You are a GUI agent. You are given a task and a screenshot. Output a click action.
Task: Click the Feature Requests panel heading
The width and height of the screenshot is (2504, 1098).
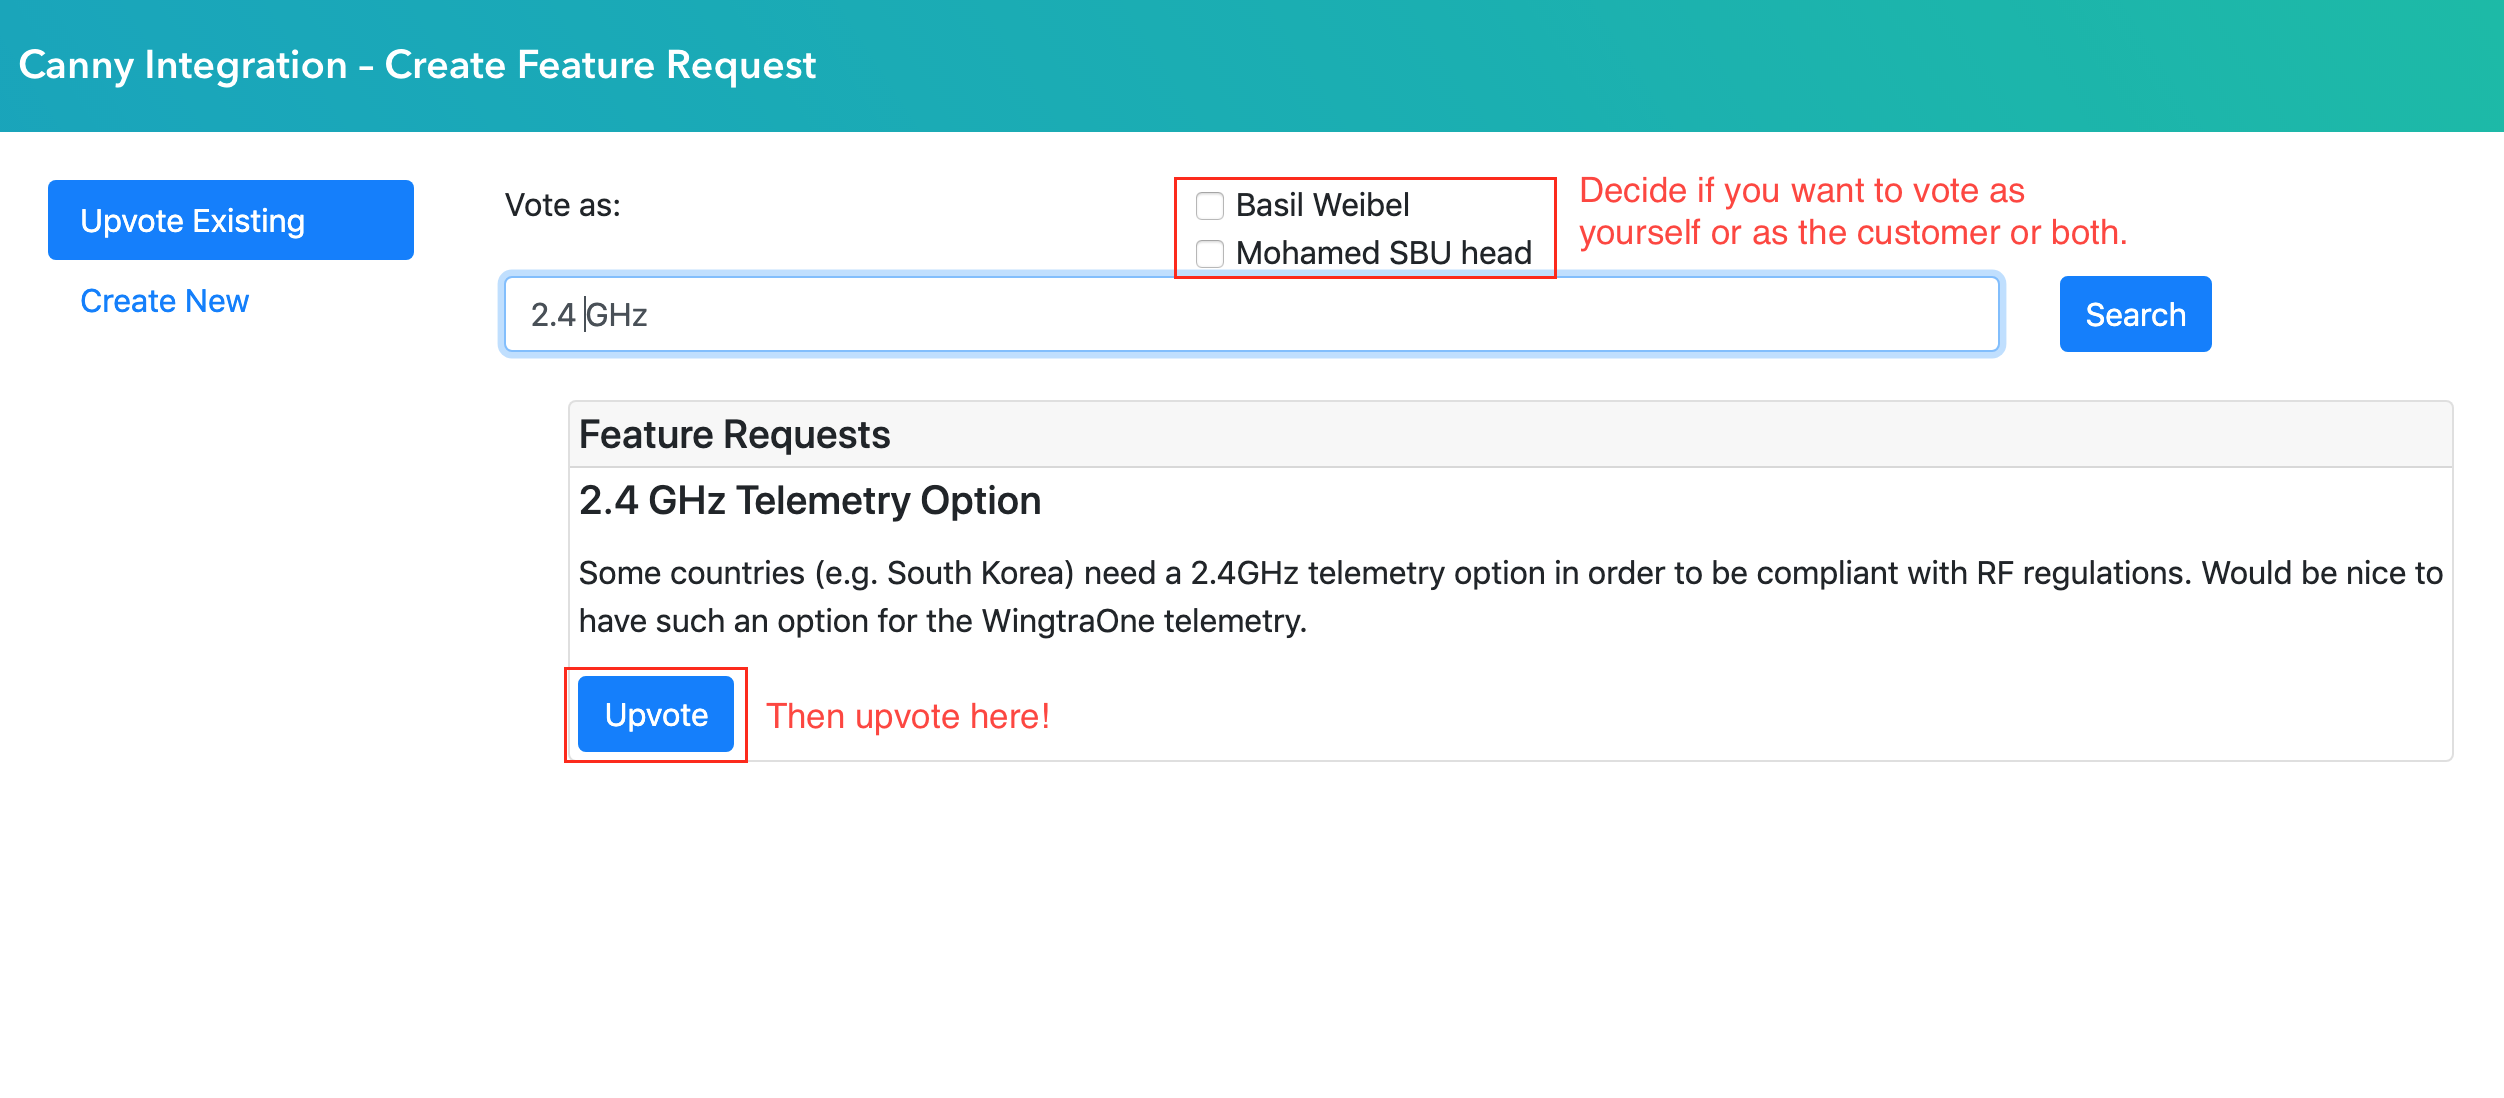point(734,435)
